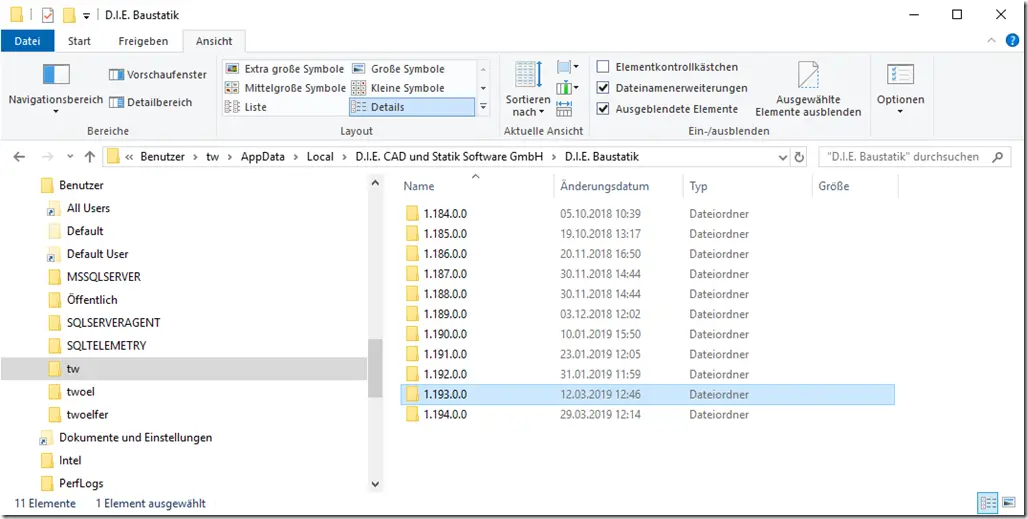Open the add columns dropdown icon
The image size is (1028, 519).
(567, 87)
